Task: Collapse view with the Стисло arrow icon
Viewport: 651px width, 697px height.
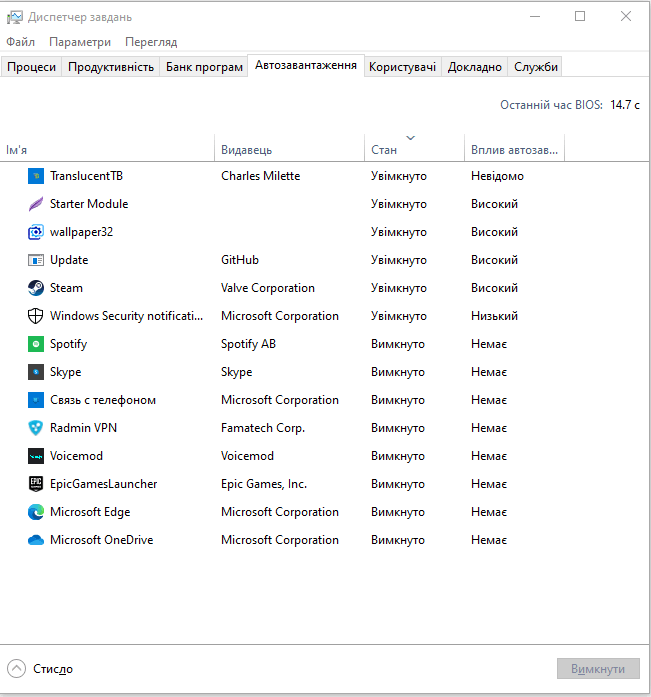Action: [16, 669]
